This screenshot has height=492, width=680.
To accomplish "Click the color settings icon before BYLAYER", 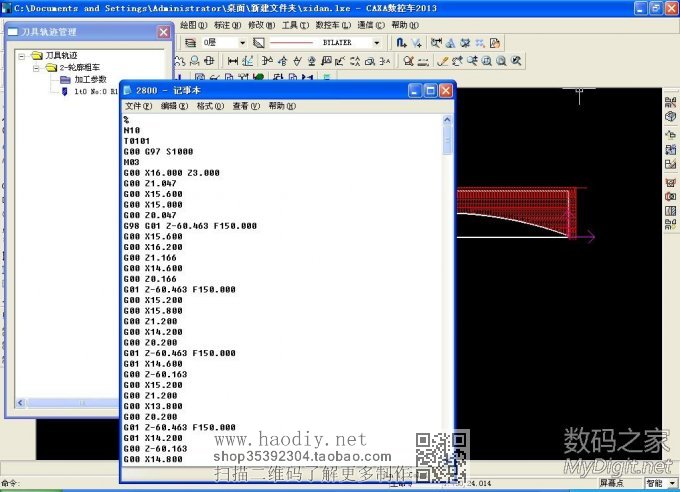I will click(x=259, y=43).
